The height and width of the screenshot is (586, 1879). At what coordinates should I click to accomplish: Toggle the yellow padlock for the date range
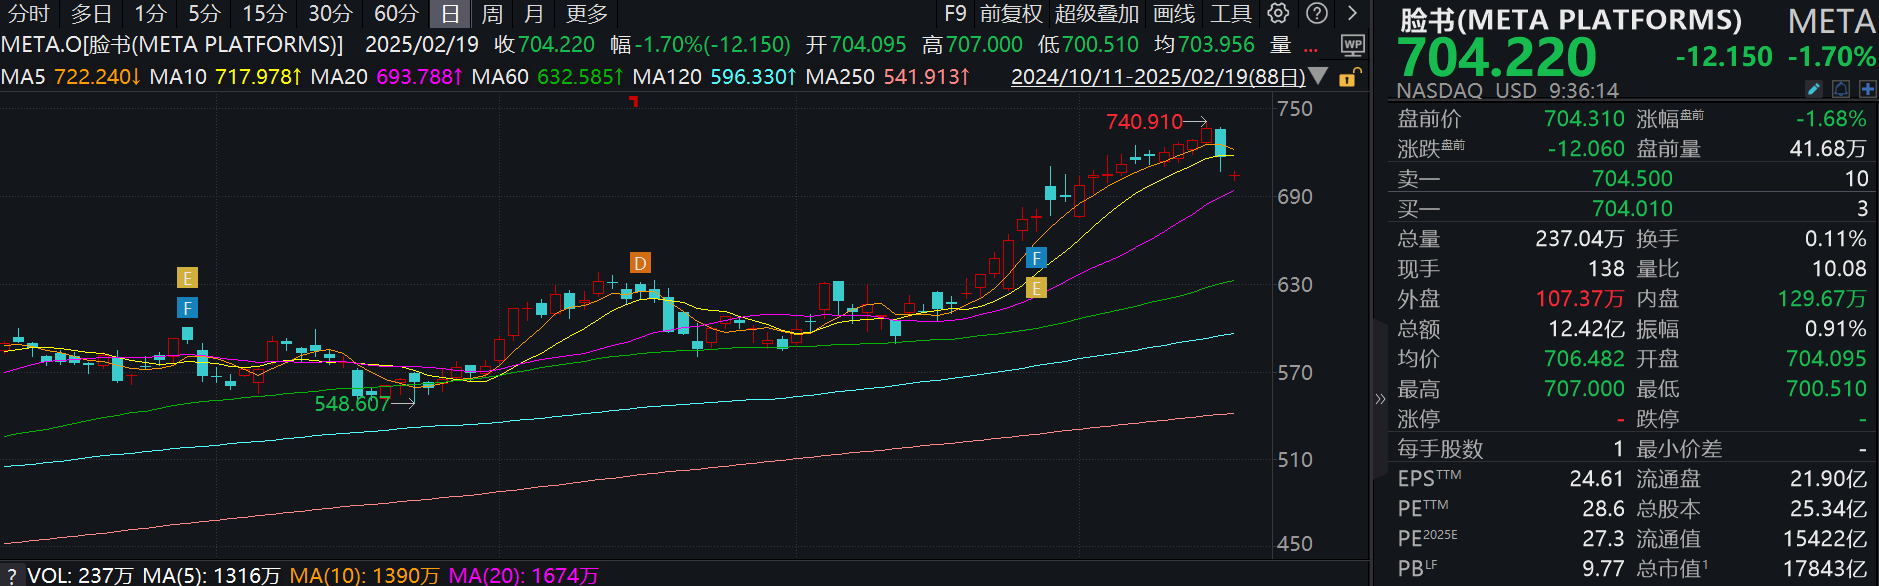pyautogui.click(x=1349, y=77)
